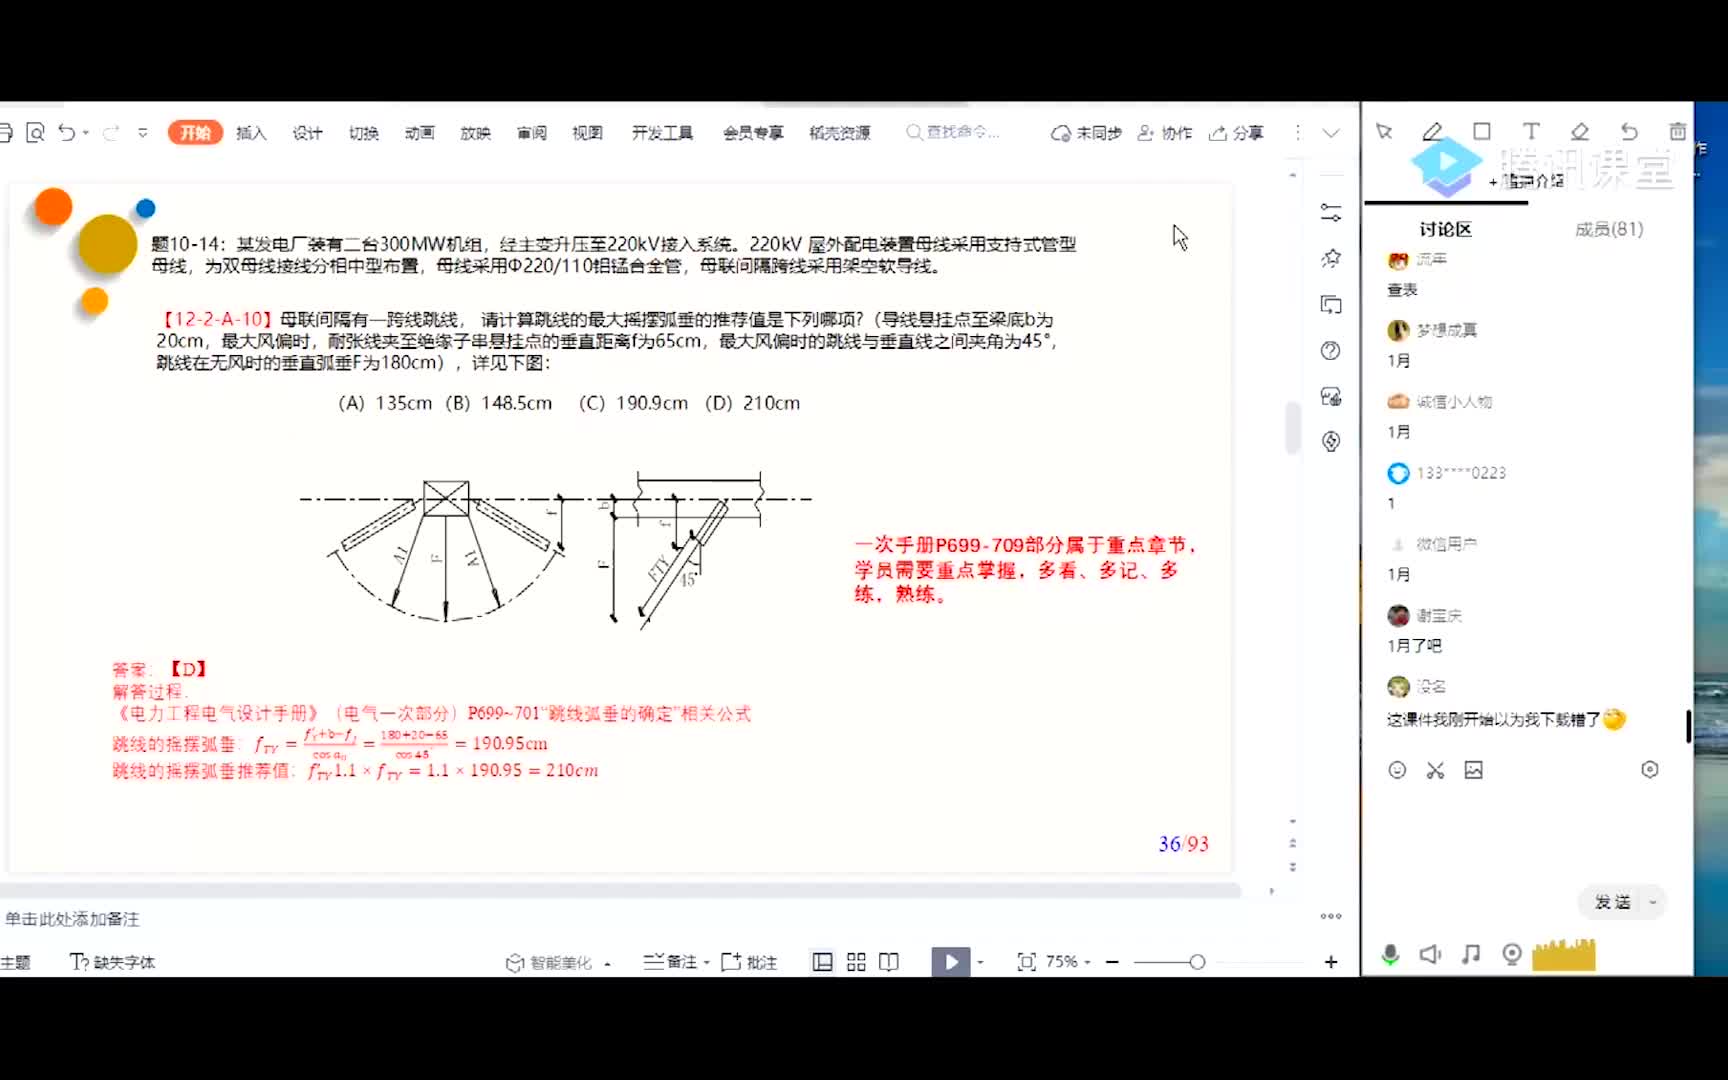This screenshot has height=1080, width=1728.
Task: Switch to the 成员(81) tab
Action: pyautogui.click(x=1608, y=229)
